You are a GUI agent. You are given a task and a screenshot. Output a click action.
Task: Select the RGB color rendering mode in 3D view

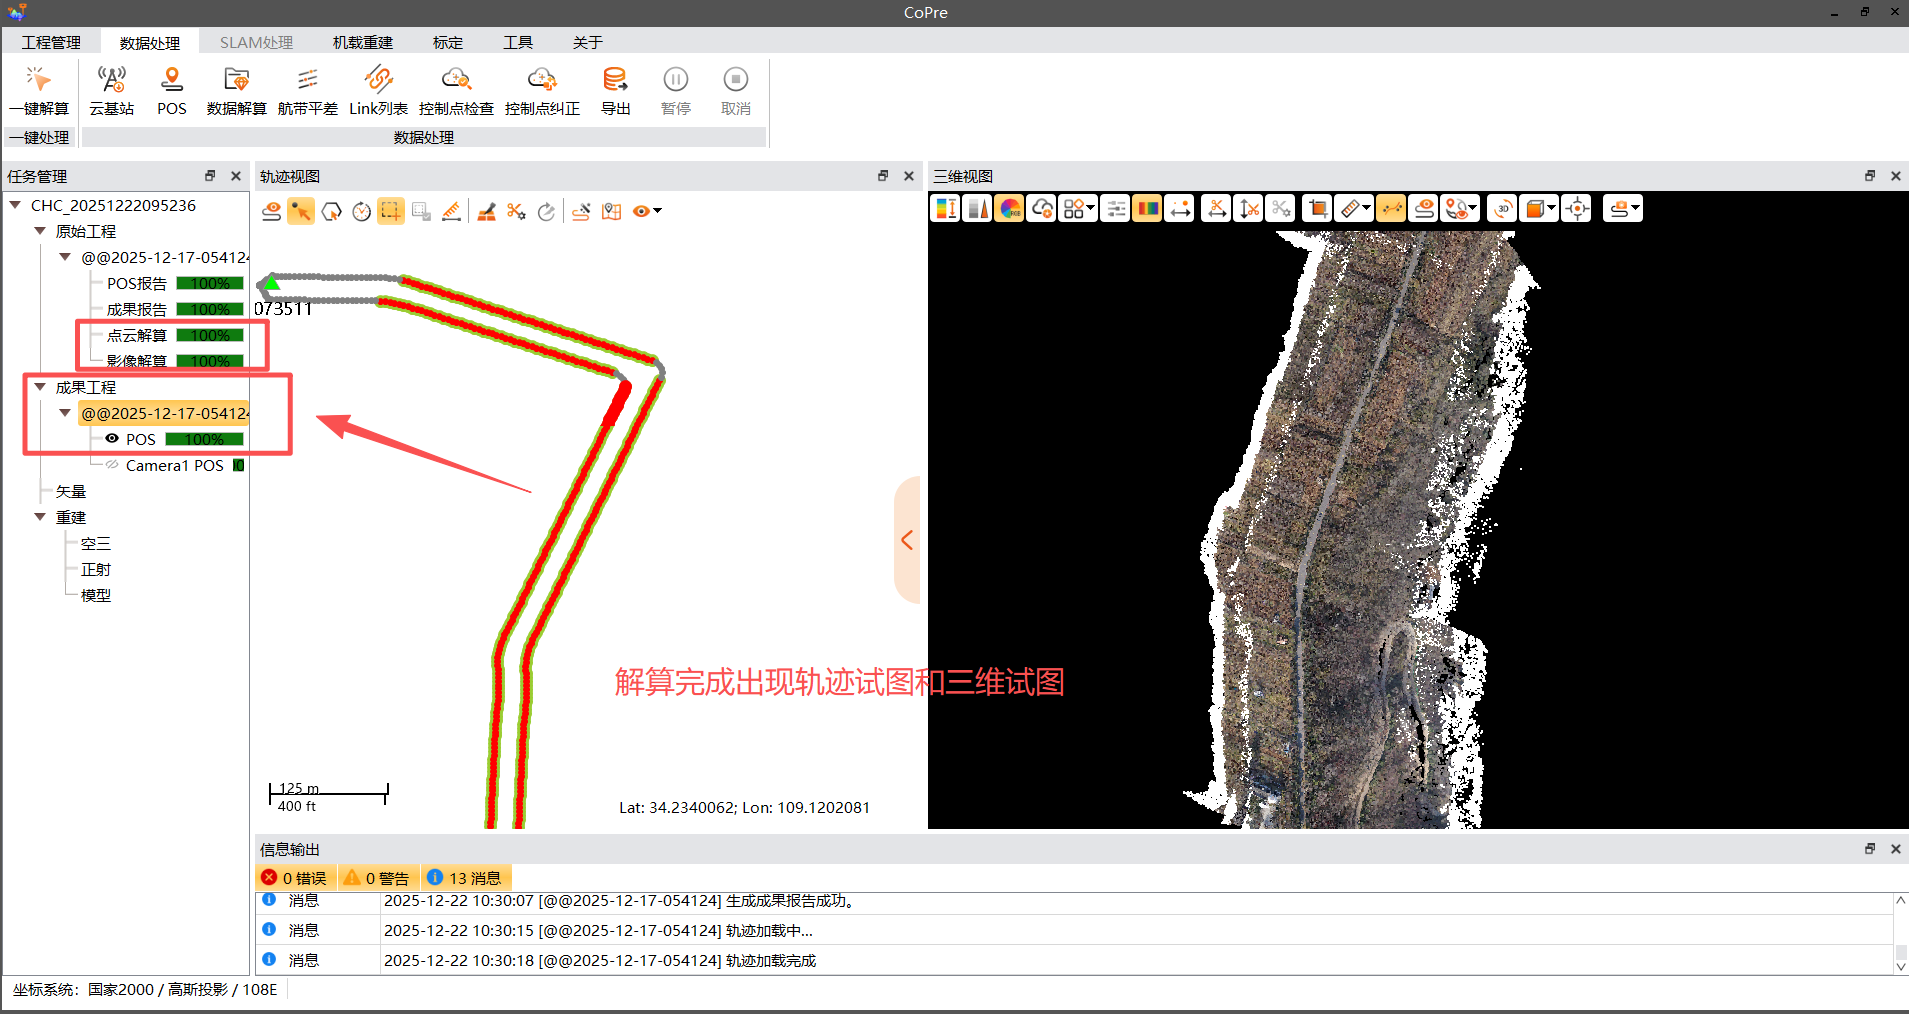click(x=1011, y=208)
